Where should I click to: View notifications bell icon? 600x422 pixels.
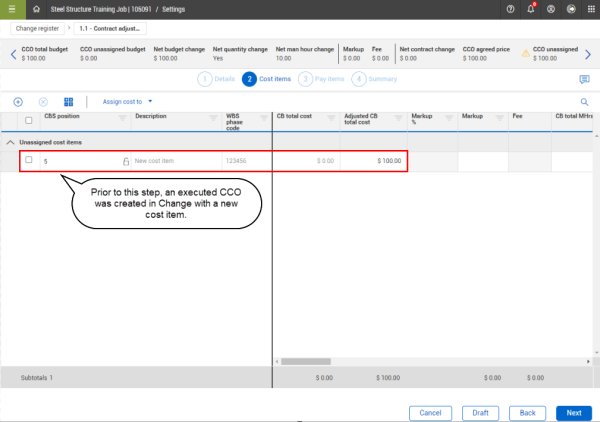531,9
